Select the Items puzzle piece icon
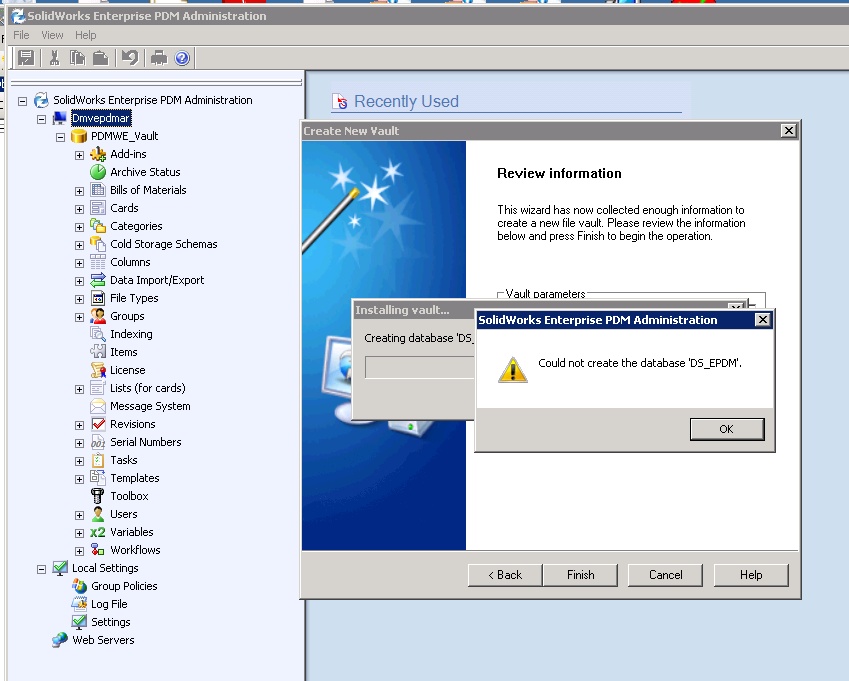Image resolution: width=849 pixels, height=681 pixels. (x=98, y=352)
